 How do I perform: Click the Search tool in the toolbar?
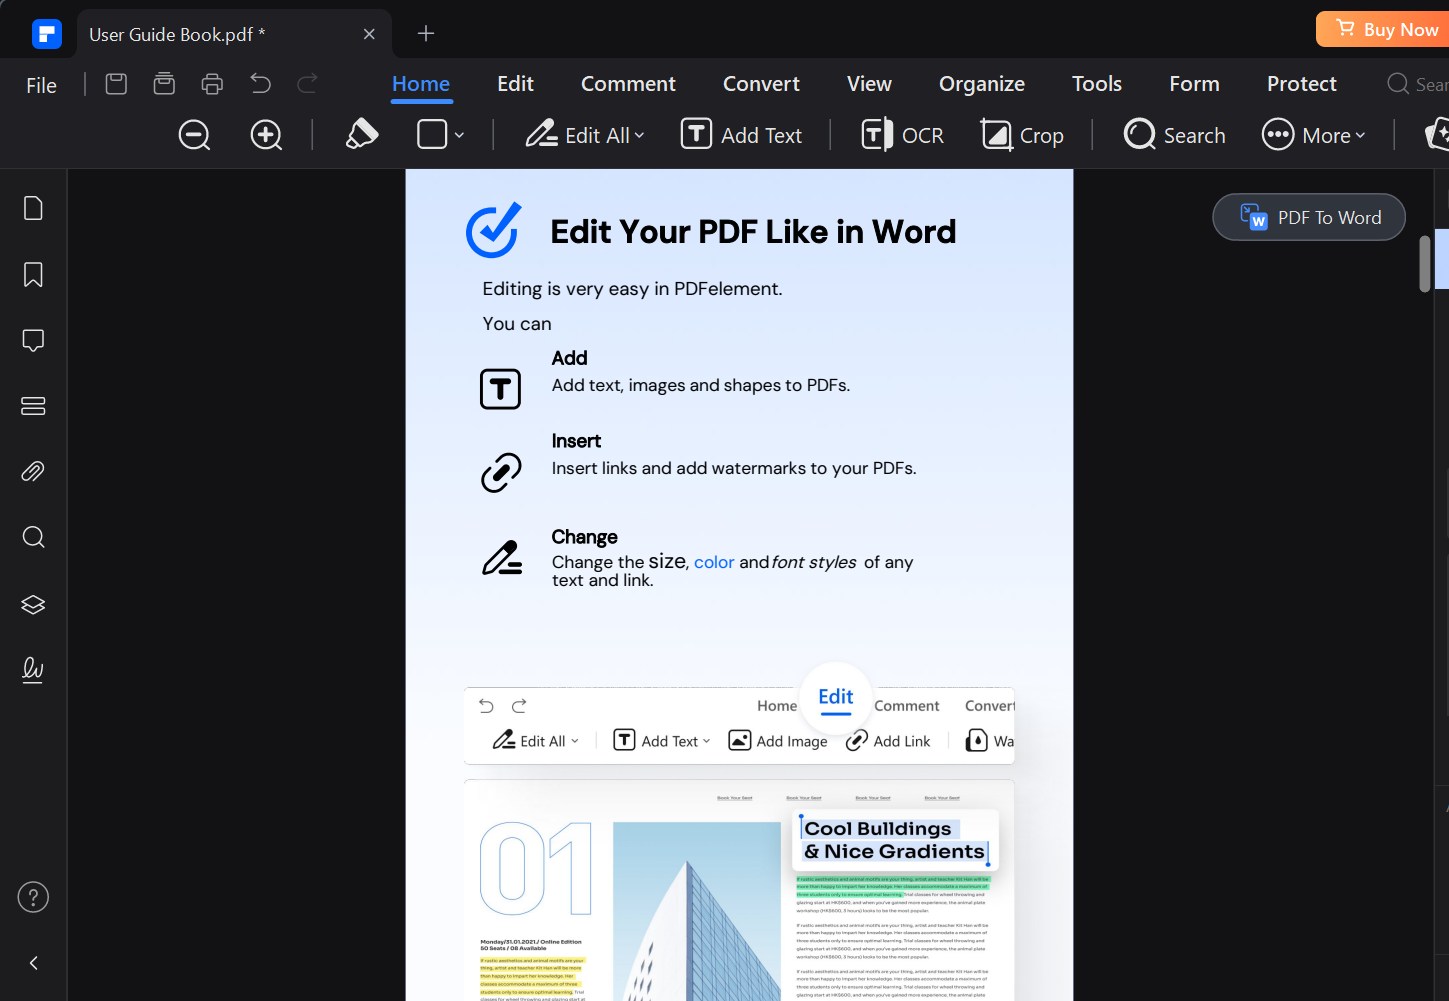tap(1175, 135)
